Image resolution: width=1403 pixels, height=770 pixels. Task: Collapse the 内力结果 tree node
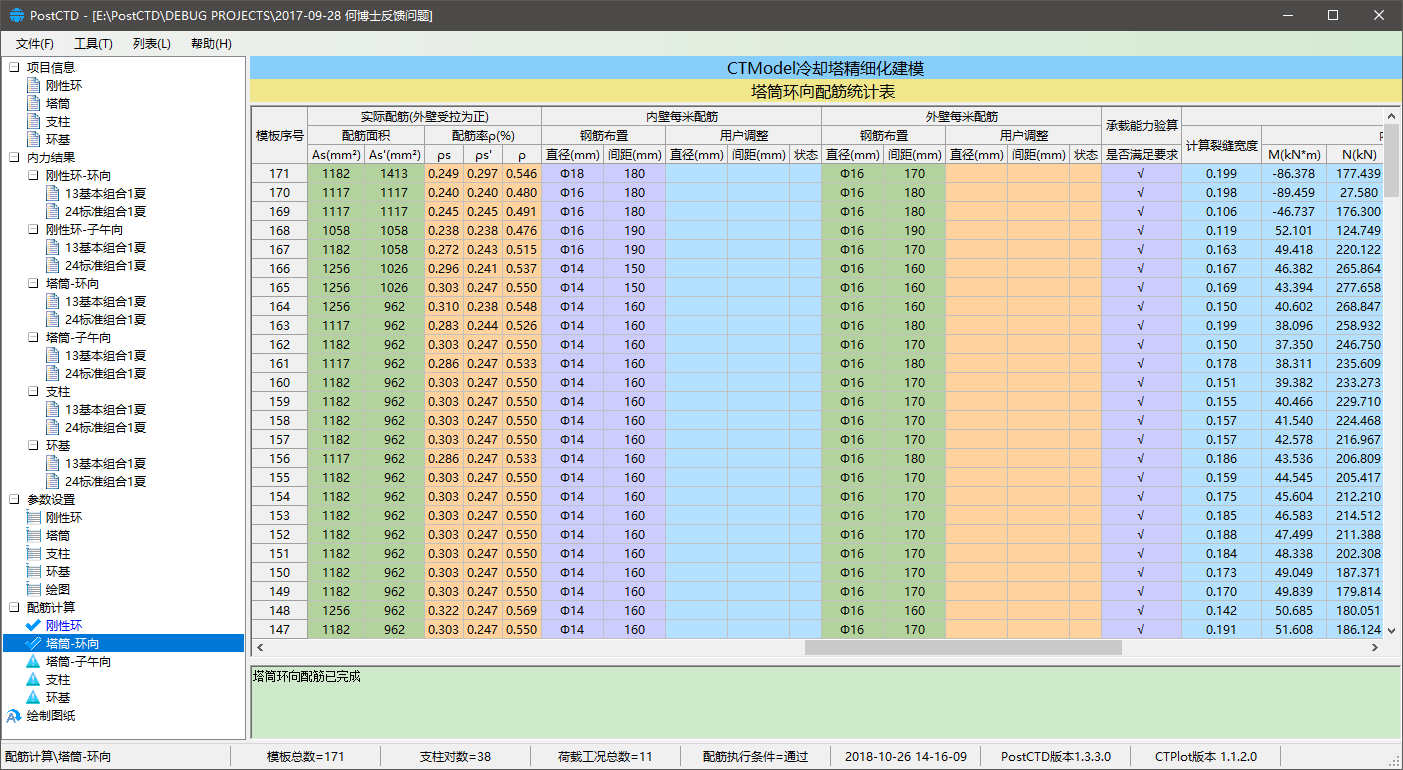pyautogui.click(x=14, y=158)
